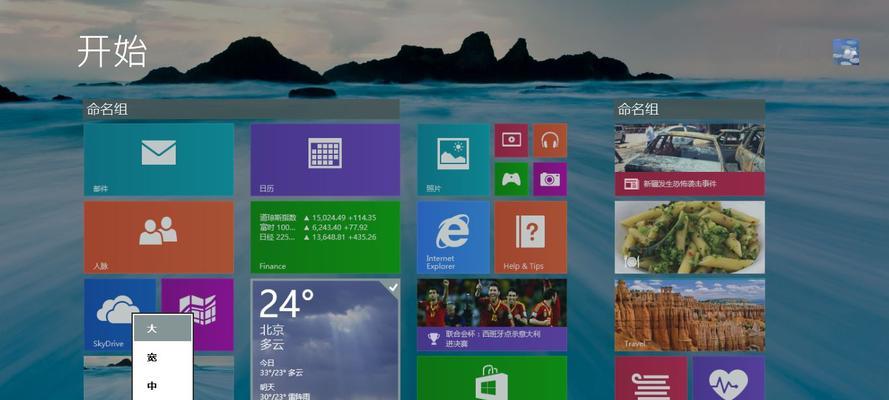889x400 pixels.
Task: Open the 邮件 Mail tile
Action: point(159,160)
